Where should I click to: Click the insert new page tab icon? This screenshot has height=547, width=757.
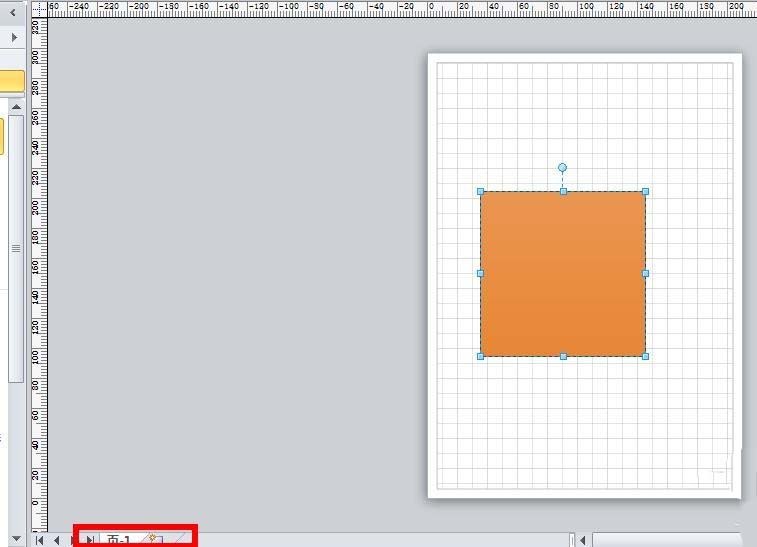coord(154,540)
